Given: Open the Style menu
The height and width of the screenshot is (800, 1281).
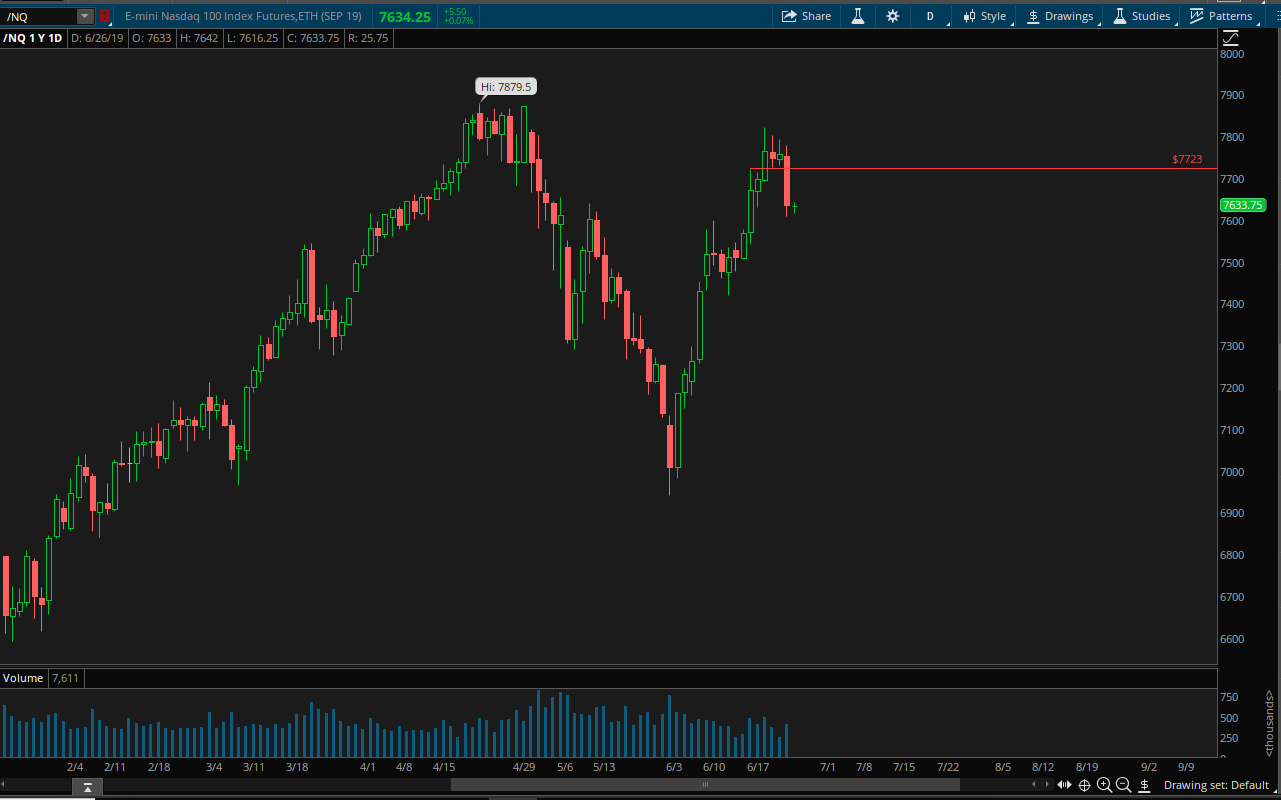Looking at the screenshot, I should 984,16.
